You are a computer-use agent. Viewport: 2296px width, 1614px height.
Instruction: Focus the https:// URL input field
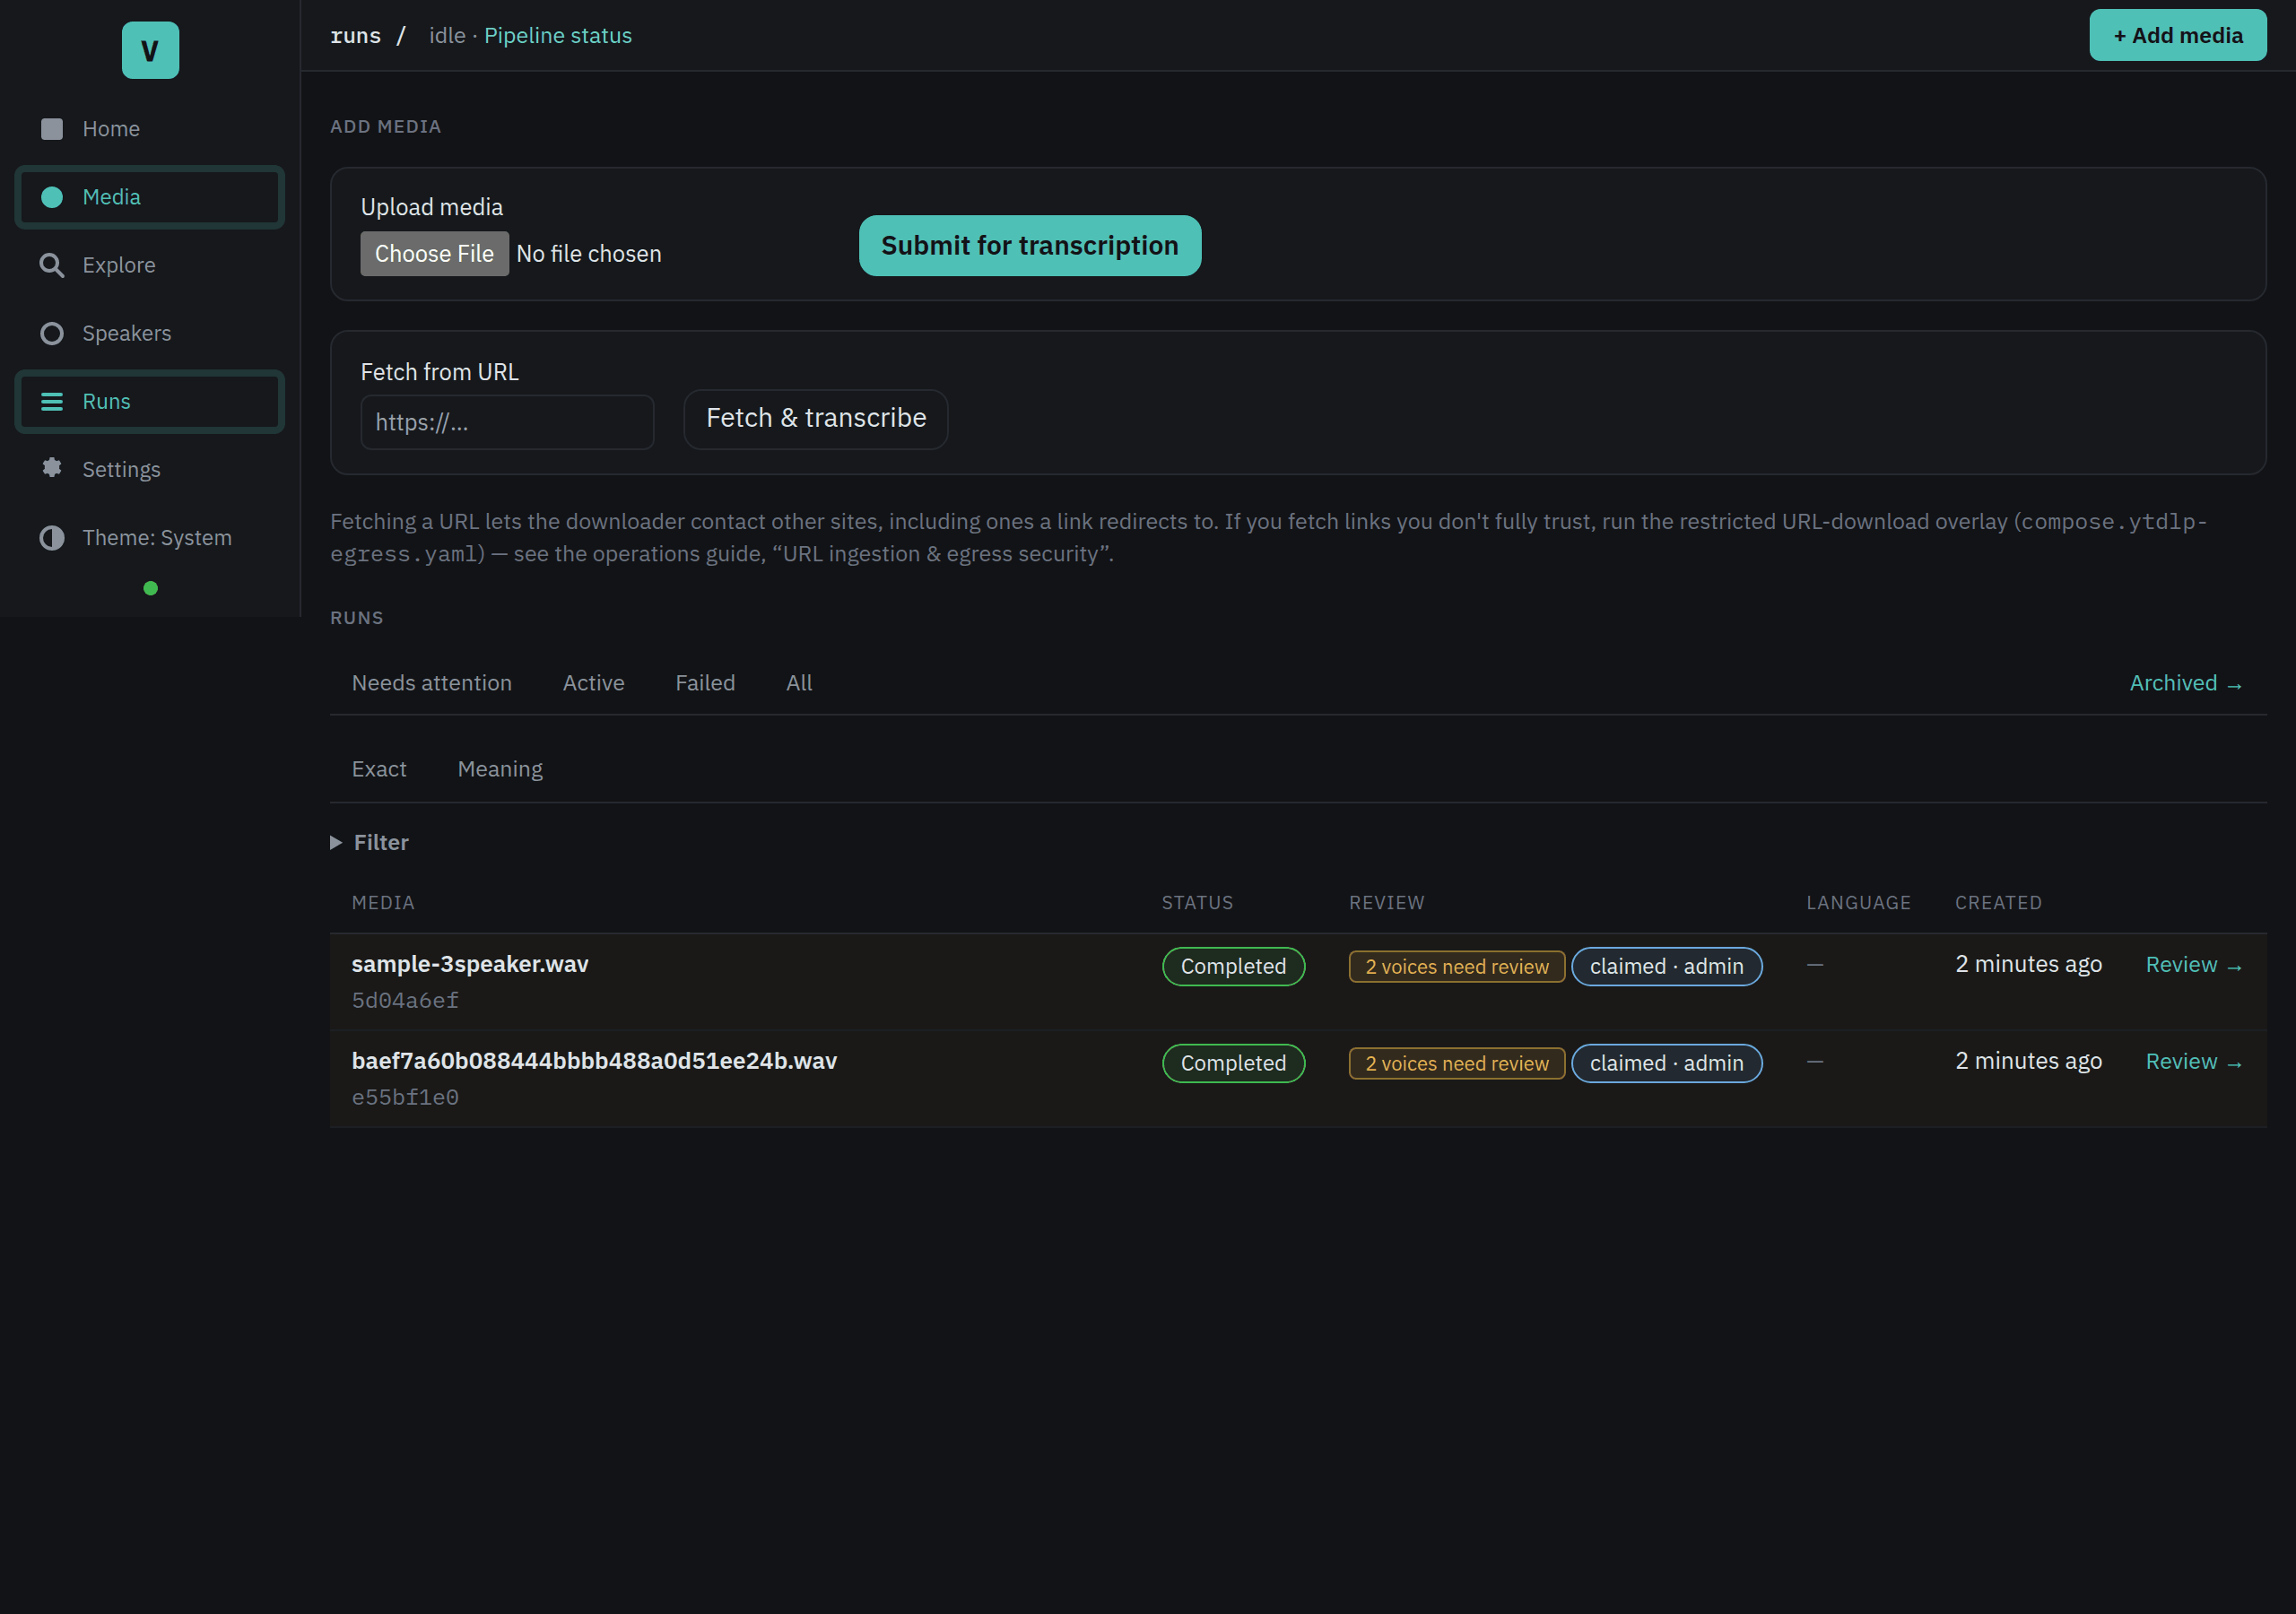[507, 422]
